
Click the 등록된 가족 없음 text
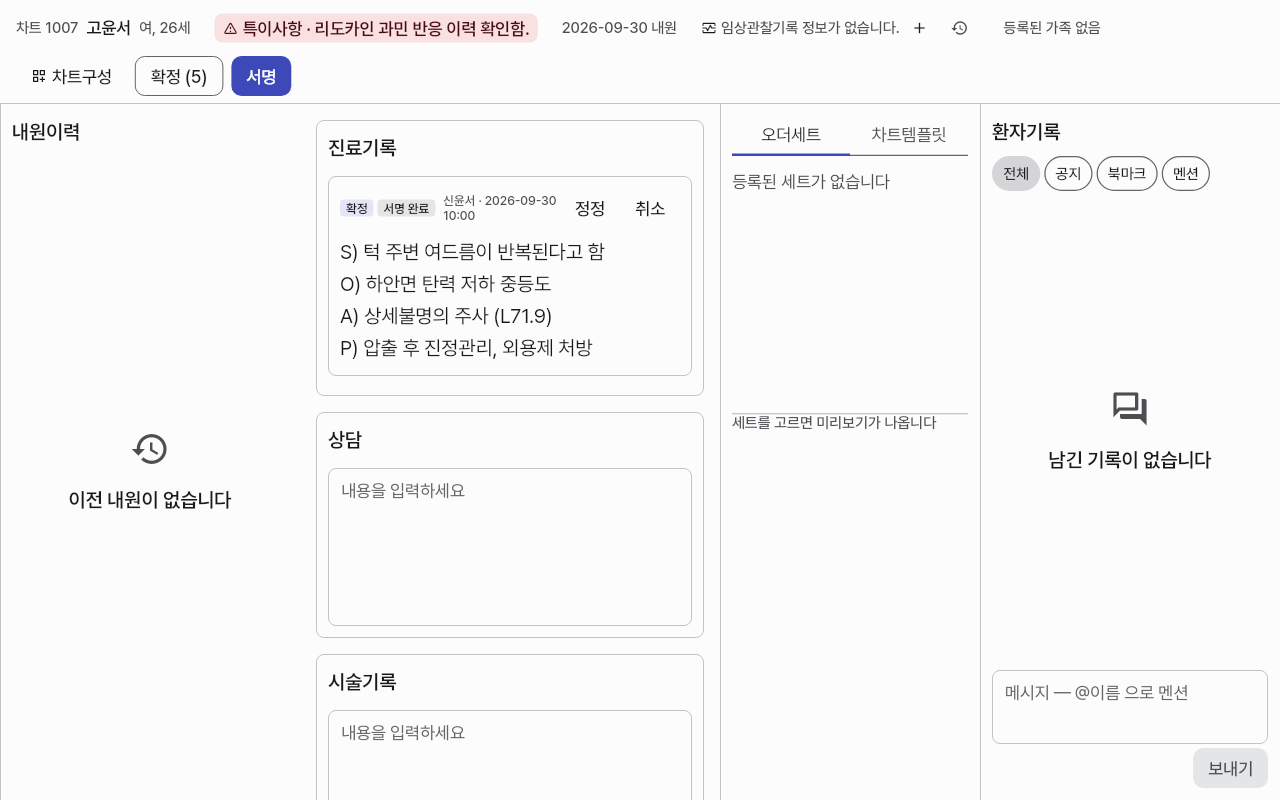click(x=1052, y=28)
